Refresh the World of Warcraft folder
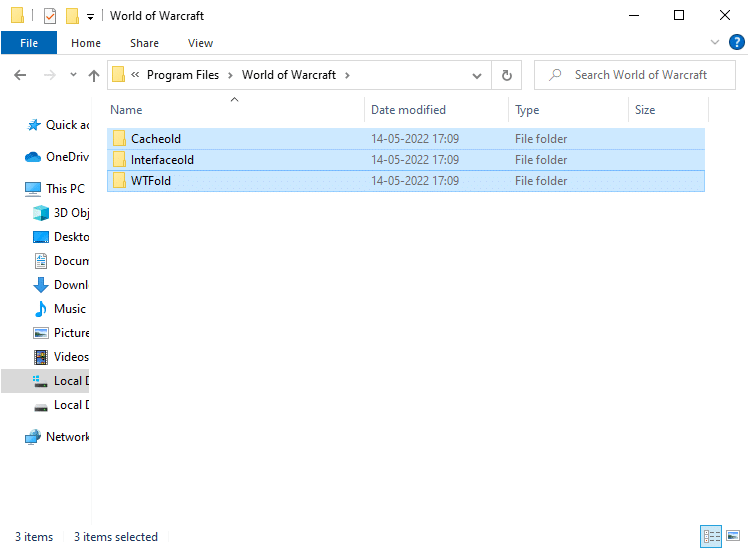749x549 pixels. click(507, 75)
